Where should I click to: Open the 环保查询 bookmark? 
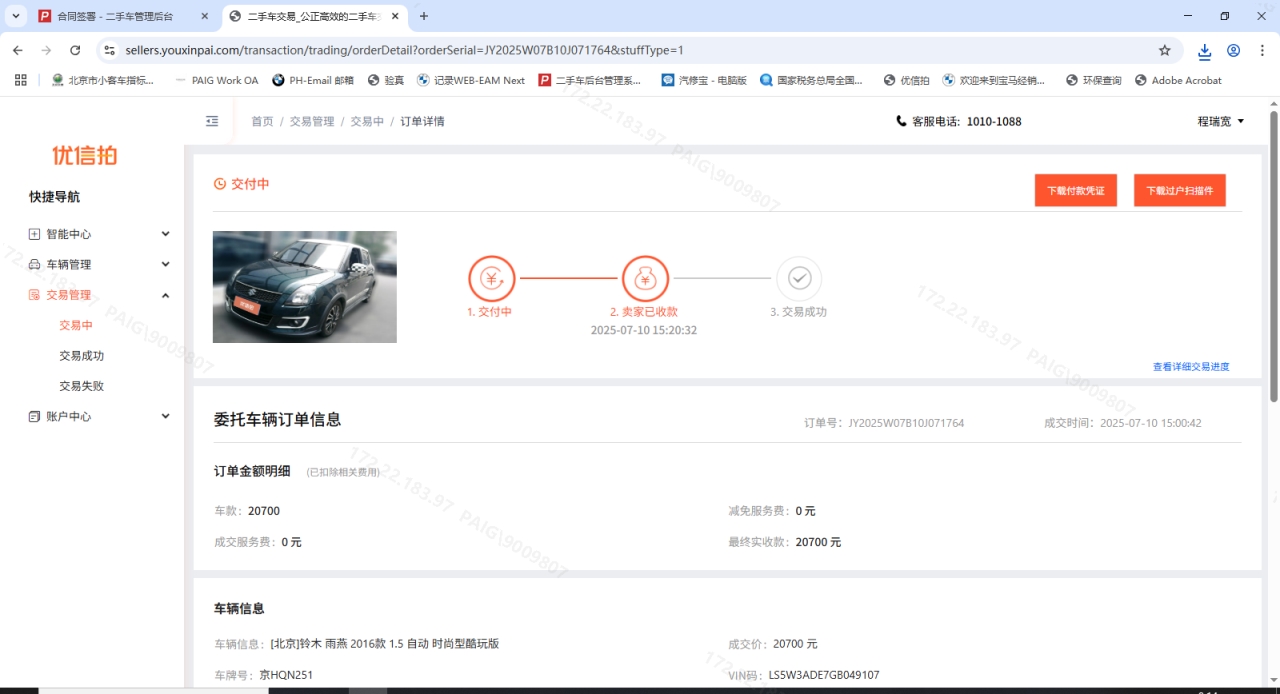tap(1093, 80)
